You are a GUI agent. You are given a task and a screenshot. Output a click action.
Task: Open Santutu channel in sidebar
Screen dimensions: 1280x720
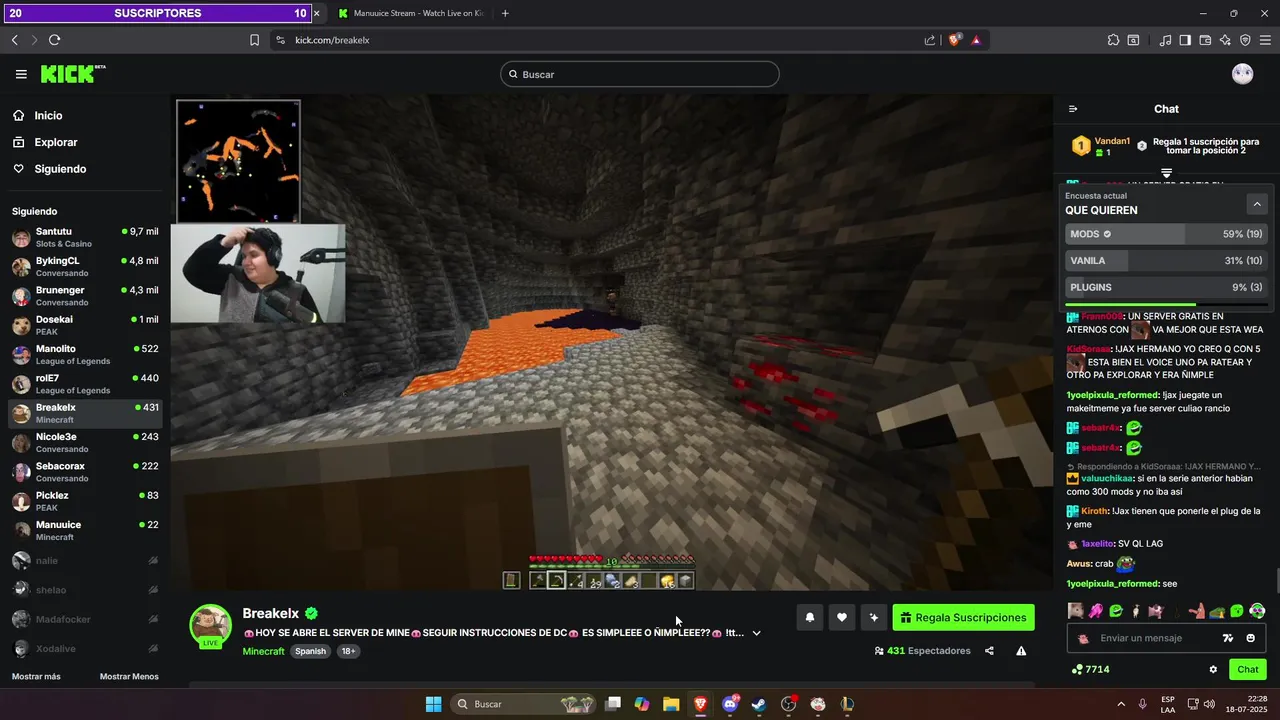[x=85, y=237]
